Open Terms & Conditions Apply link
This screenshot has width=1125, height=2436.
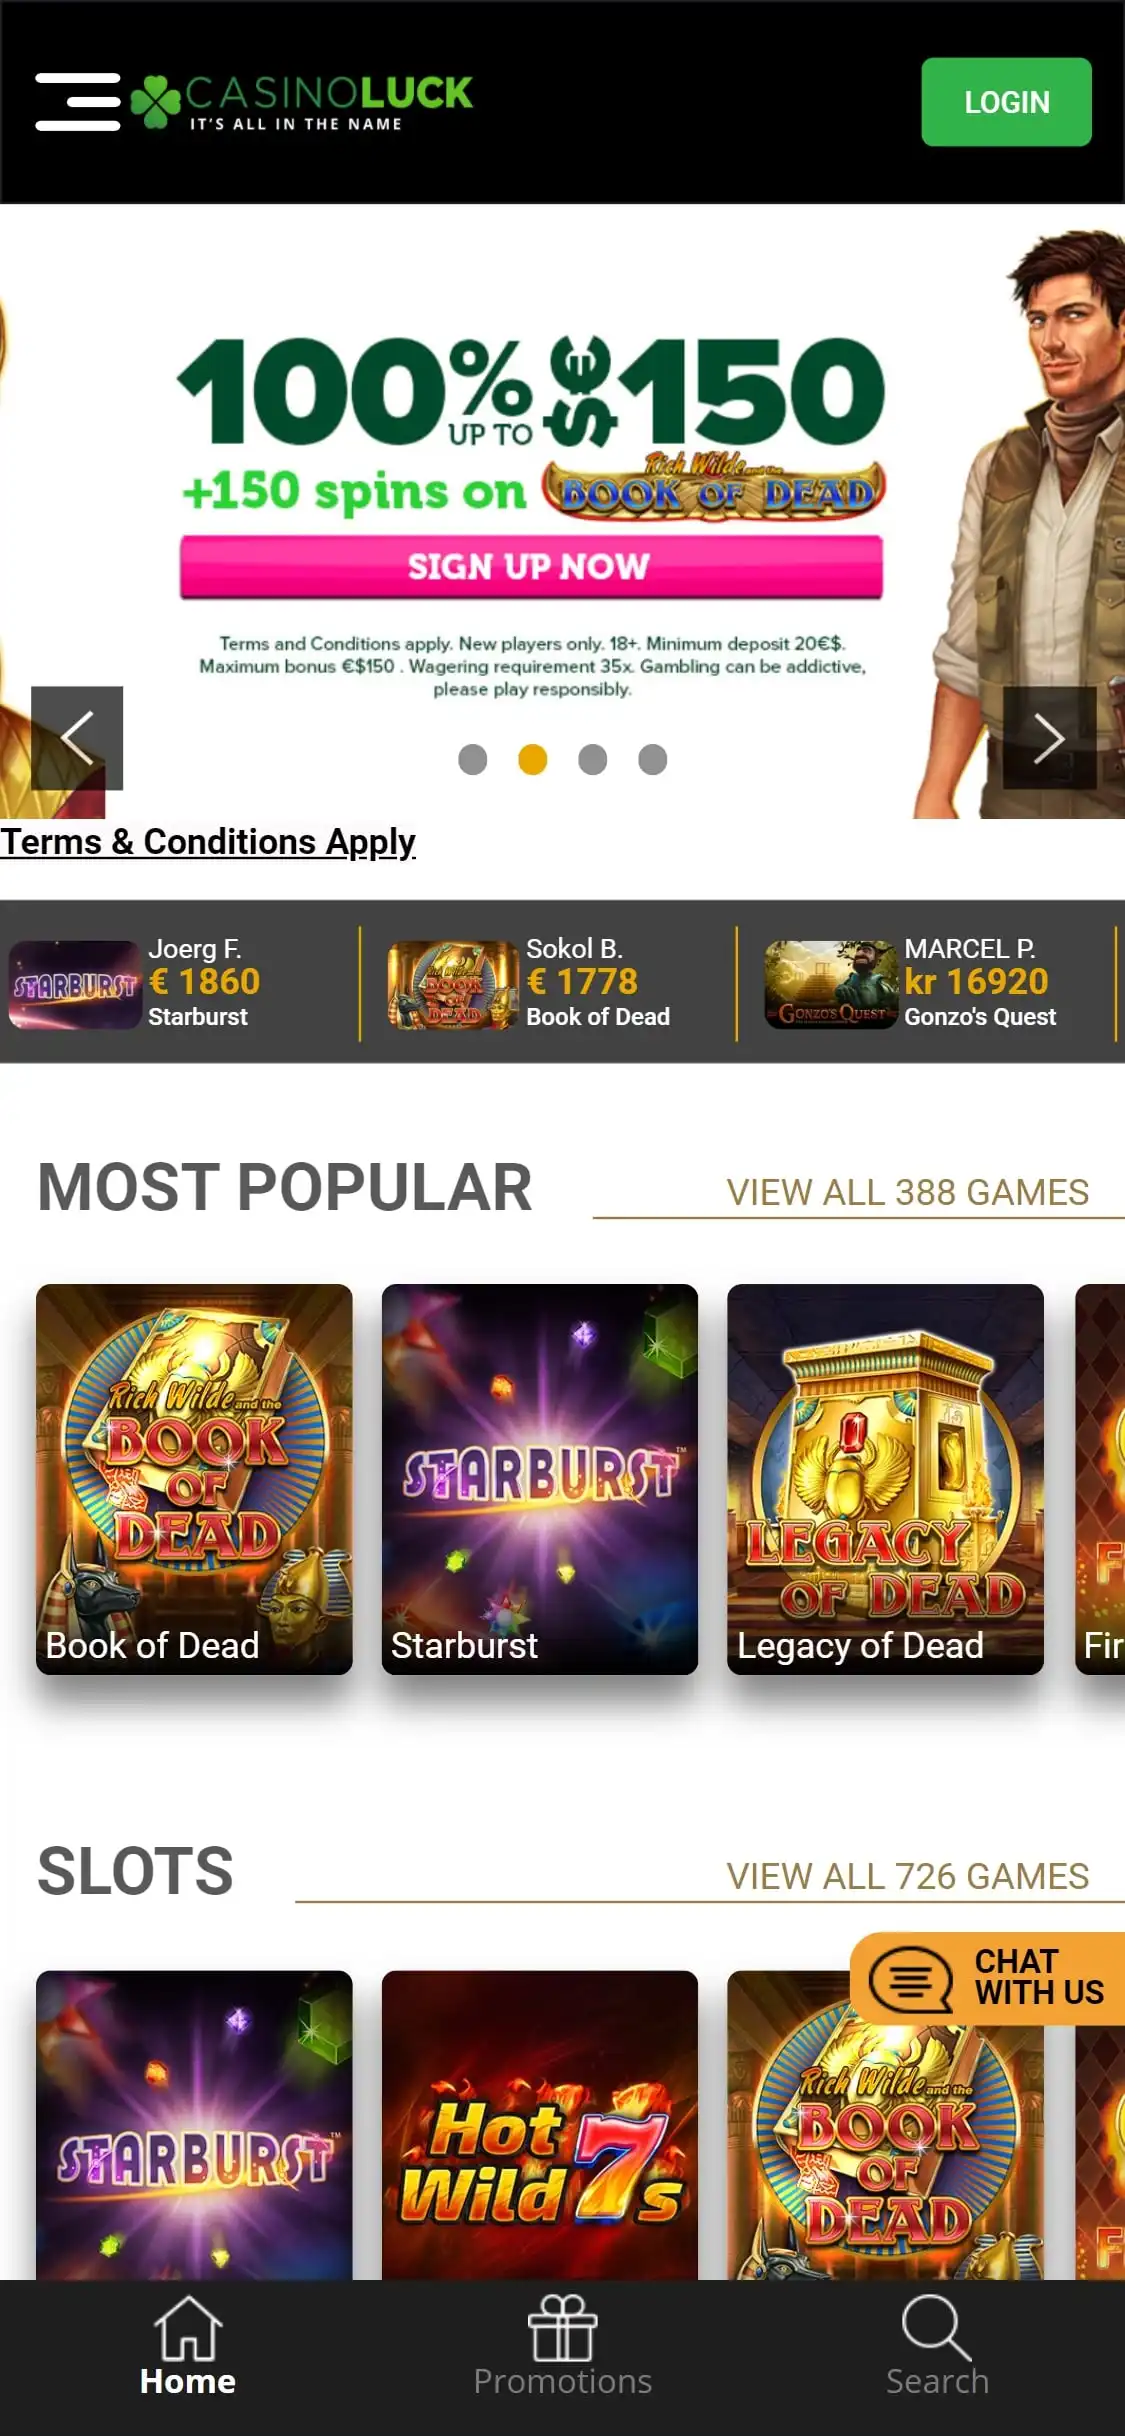pyautogui.click(x=208, y=842)
